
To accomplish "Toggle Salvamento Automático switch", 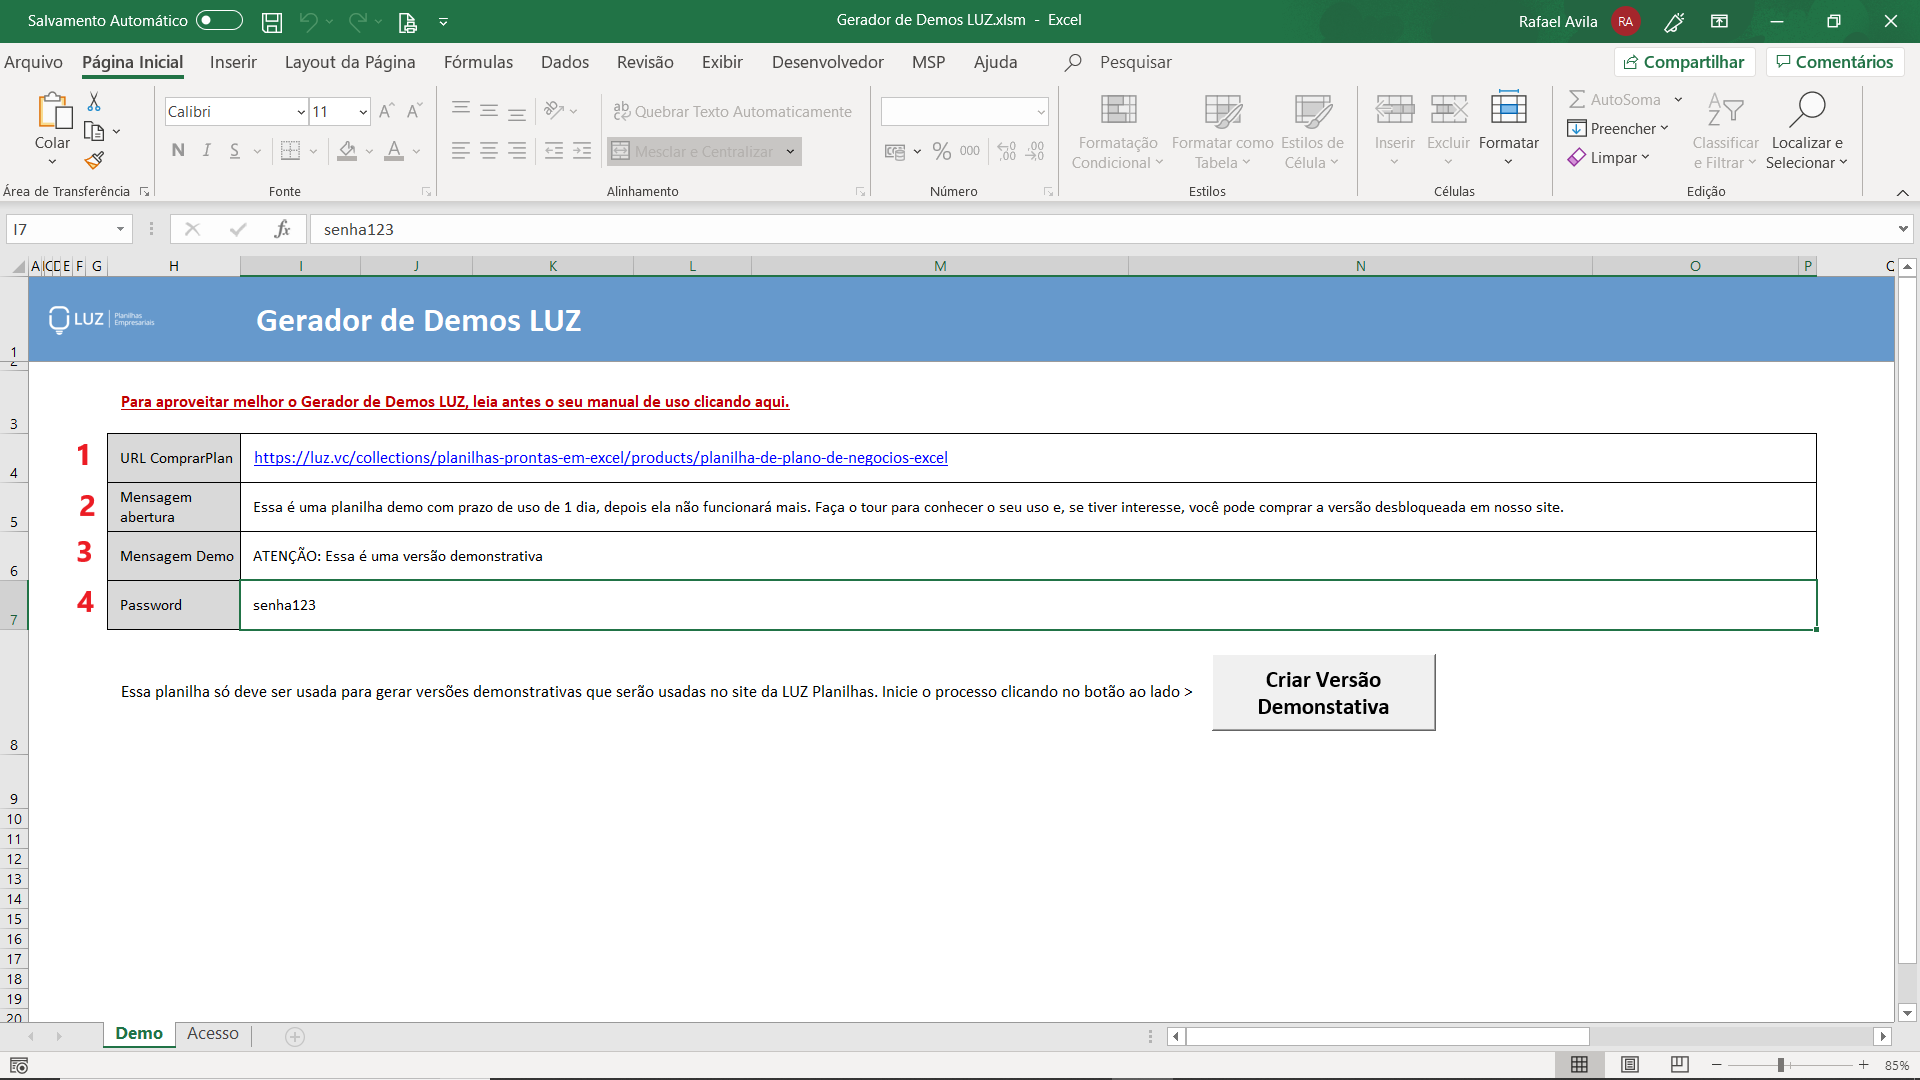I will coord(219,20).
